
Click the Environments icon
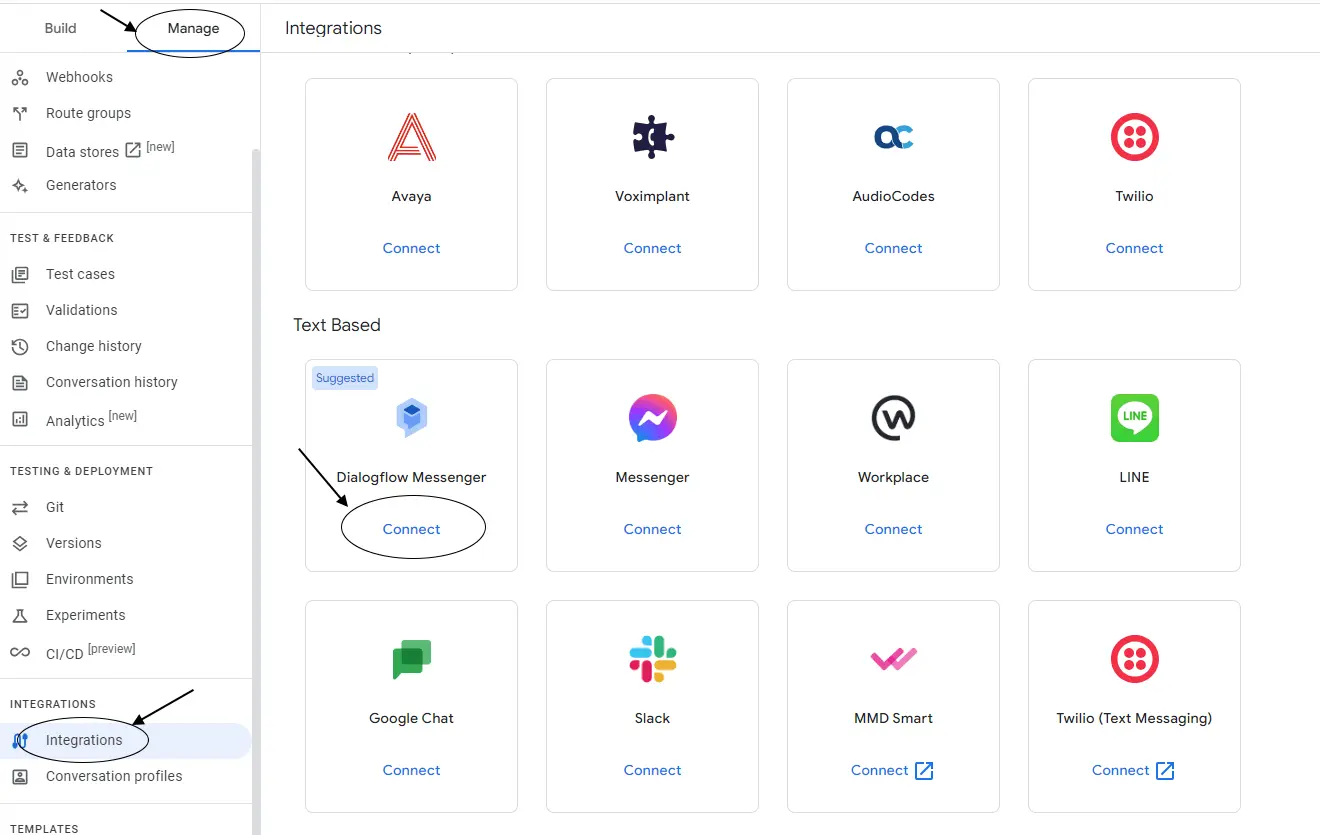pyautogui.click(x=20, y=579)
